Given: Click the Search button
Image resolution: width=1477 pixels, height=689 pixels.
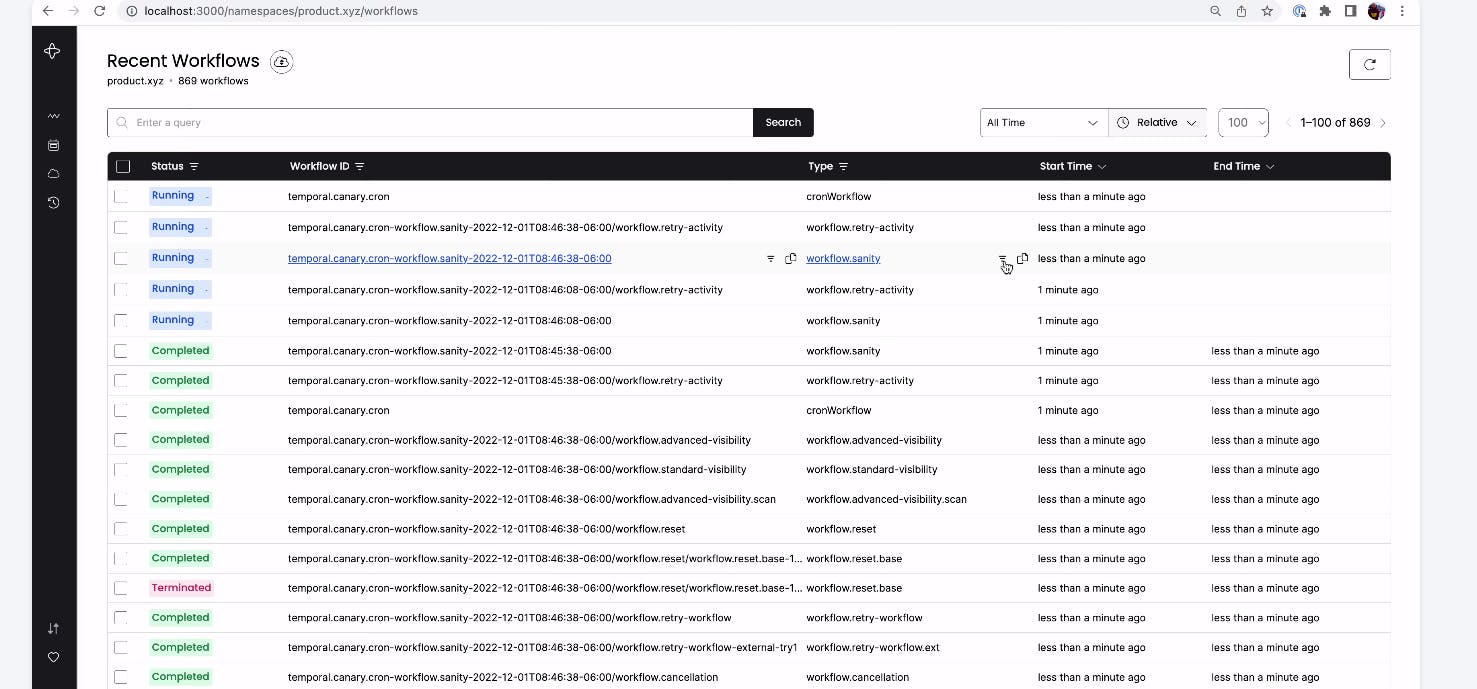Looking at the screenshot, I should (x=783, y=122).
